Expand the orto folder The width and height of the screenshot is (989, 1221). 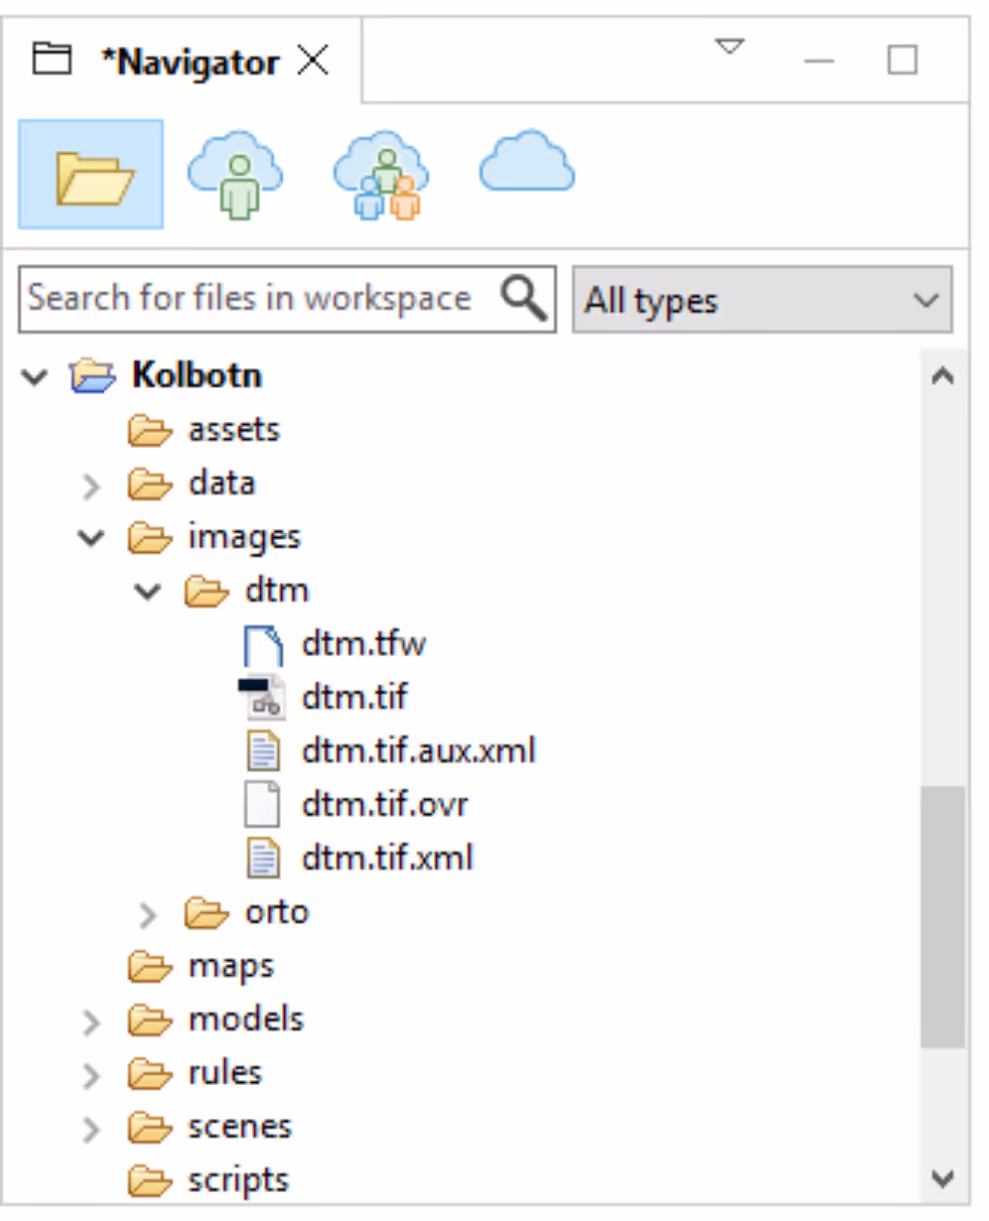pos(149,915)
